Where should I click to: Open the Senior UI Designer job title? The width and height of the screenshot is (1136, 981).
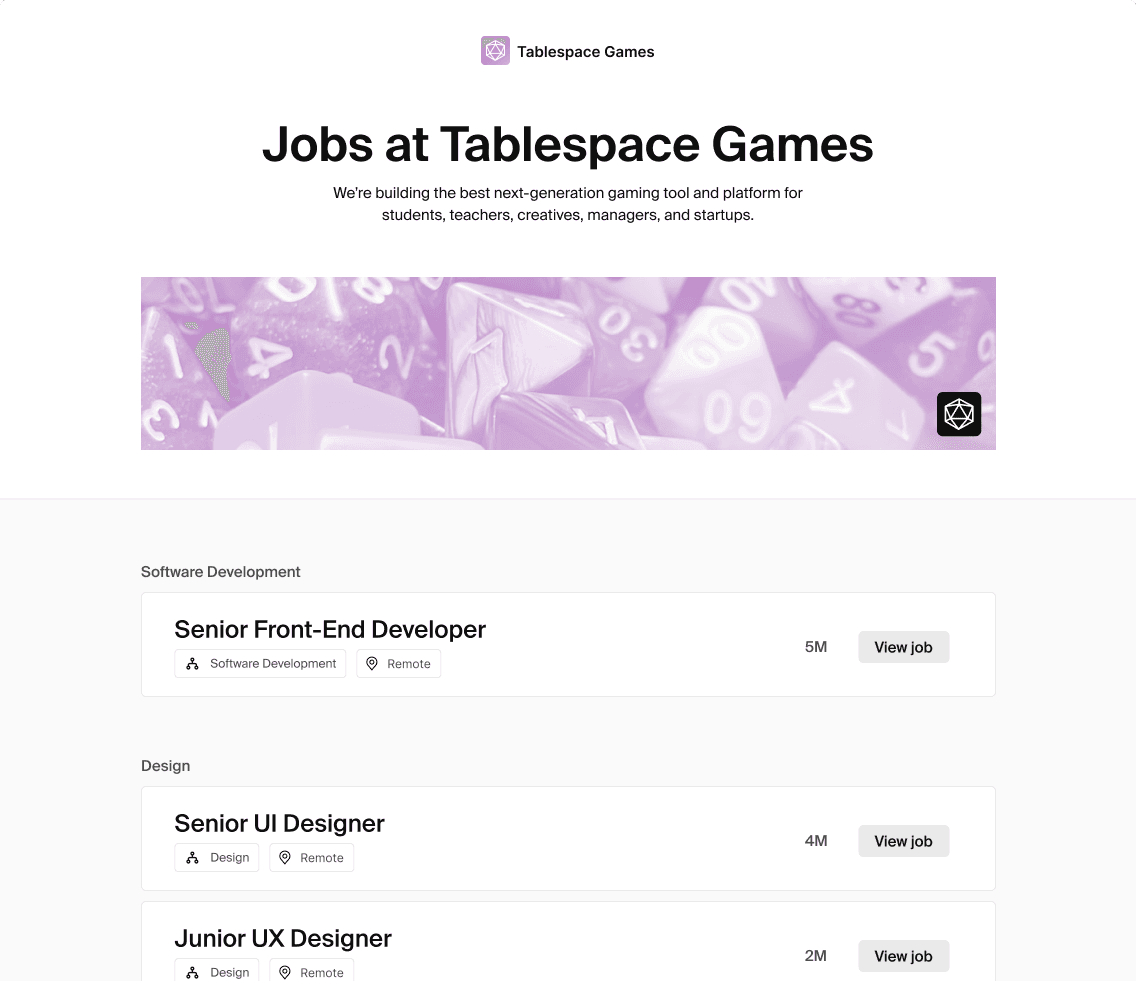point(279,823)
